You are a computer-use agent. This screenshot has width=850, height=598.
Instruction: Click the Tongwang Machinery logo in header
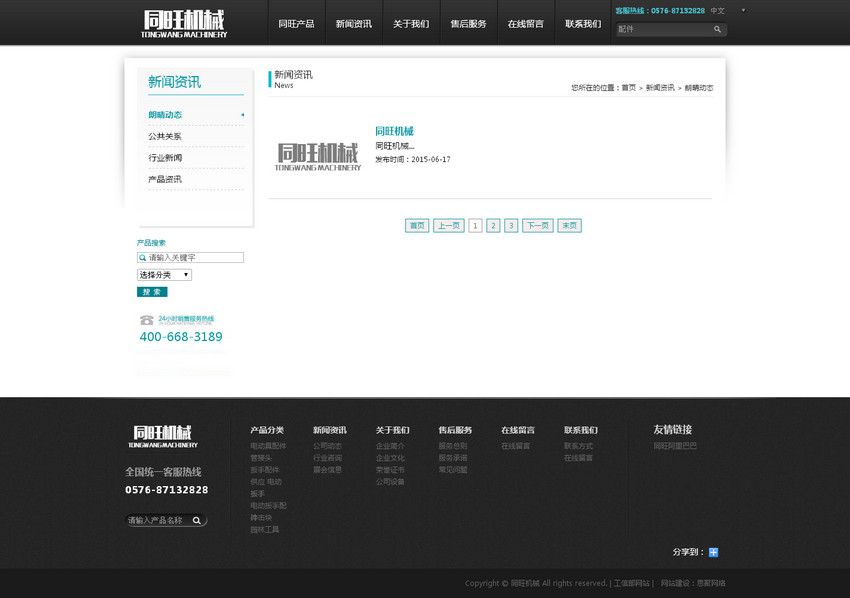[184, 23]
